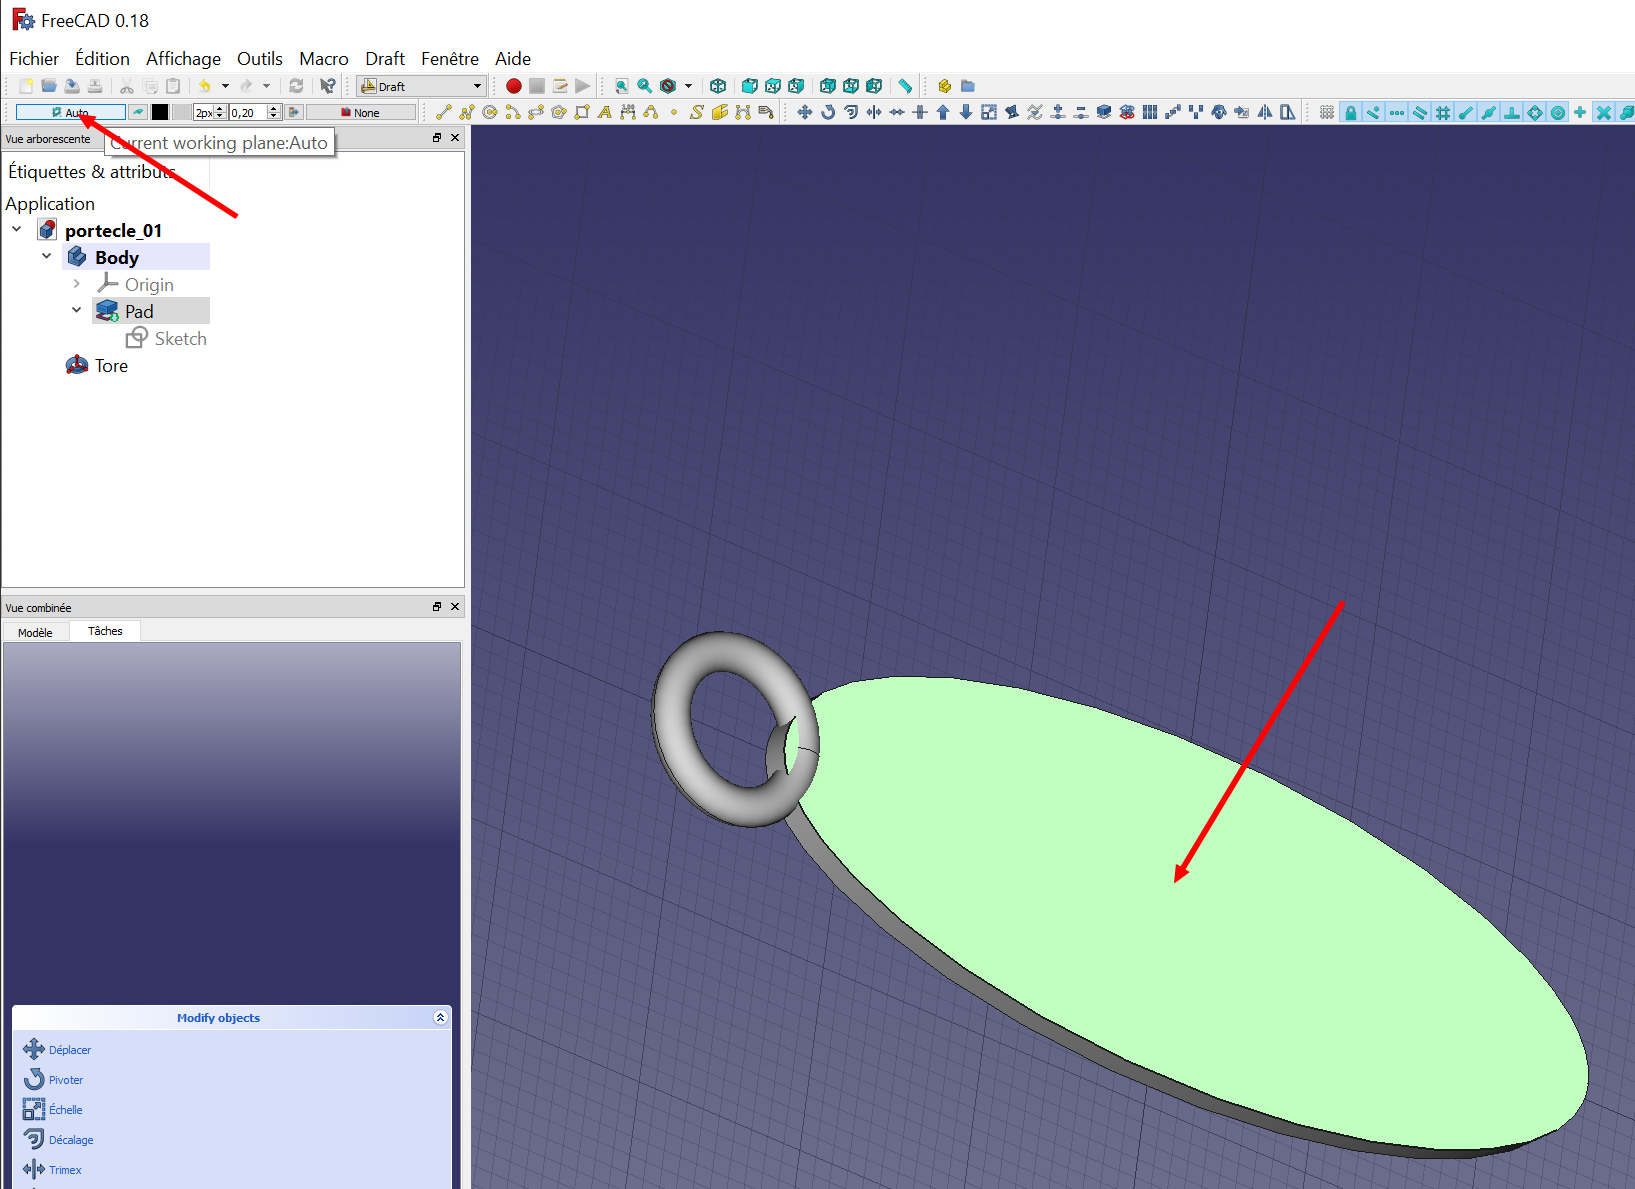This screenshot has width=1635, height=1189.
Task: Toggle the Draft grid display
Action: point(1327,112)
